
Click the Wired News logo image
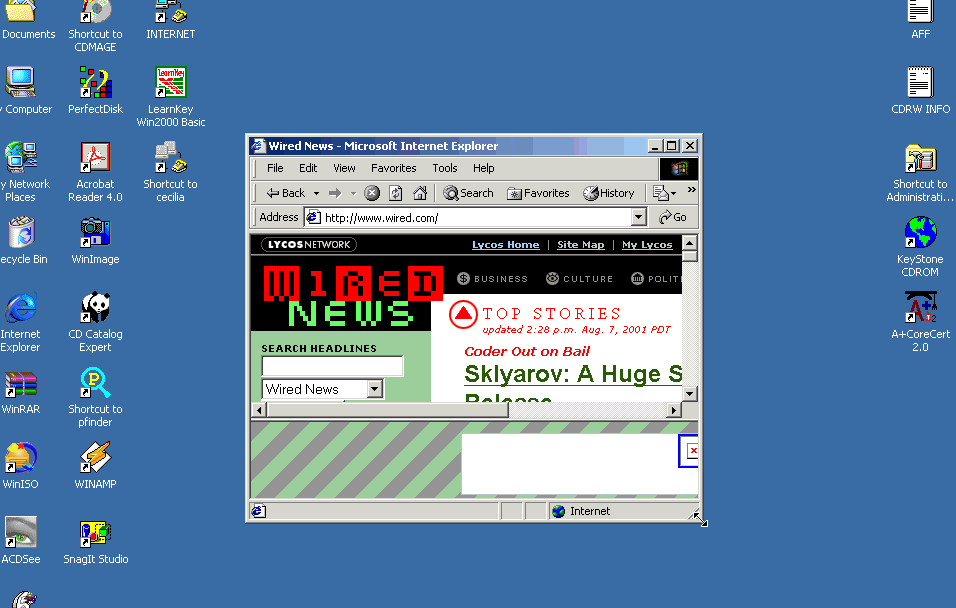pos(353,297)
